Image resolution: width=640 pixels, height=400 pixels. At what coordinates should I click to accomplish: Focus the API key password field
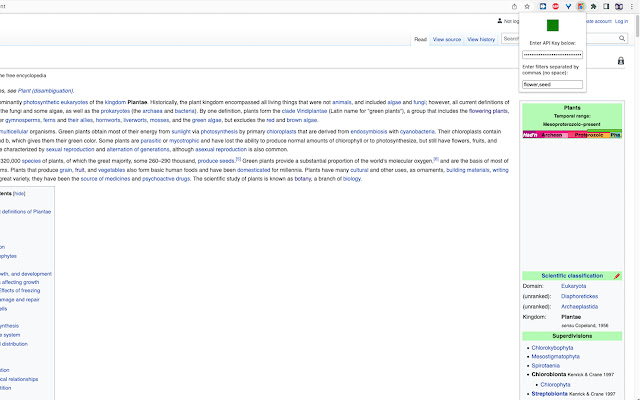(552, 54)
